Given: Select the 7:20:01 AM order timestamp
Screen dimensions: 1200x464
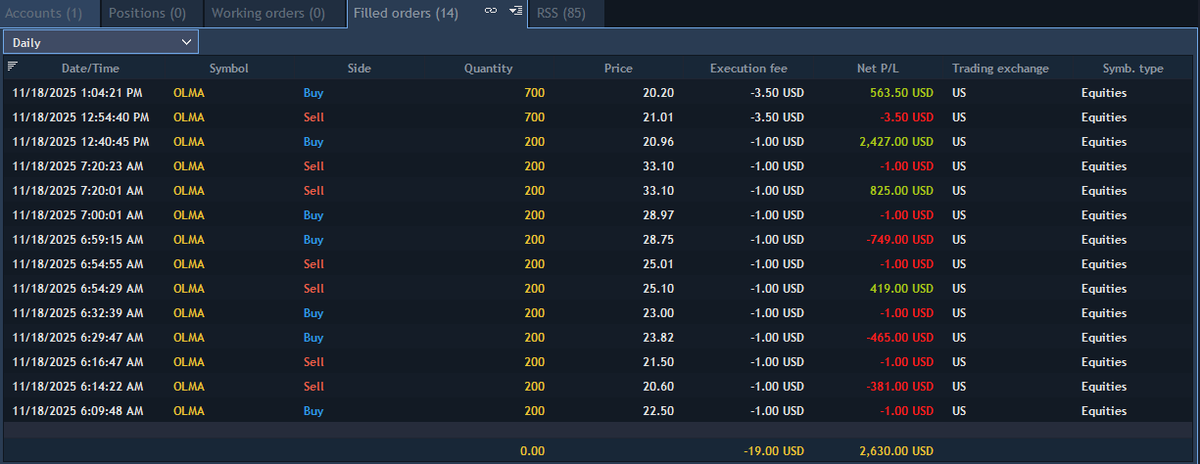Looking at the screenshot, I should point(78,191).
